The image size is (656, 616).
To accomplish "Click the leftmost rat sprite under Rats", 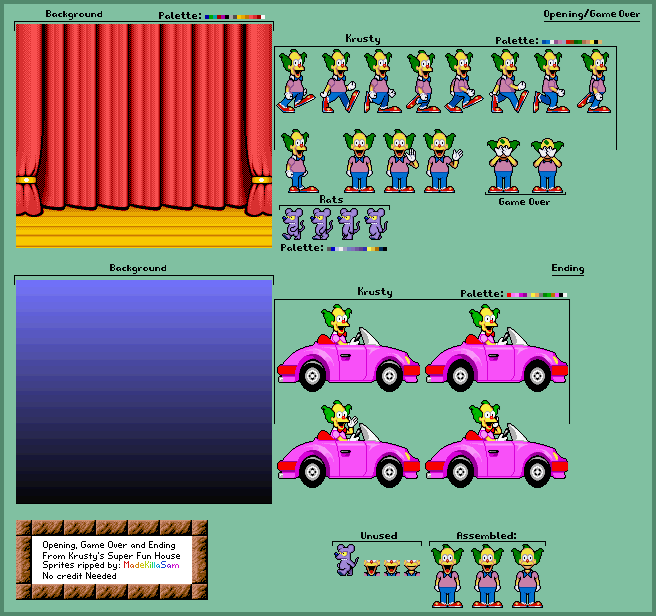I will click(x=292, y=223).
